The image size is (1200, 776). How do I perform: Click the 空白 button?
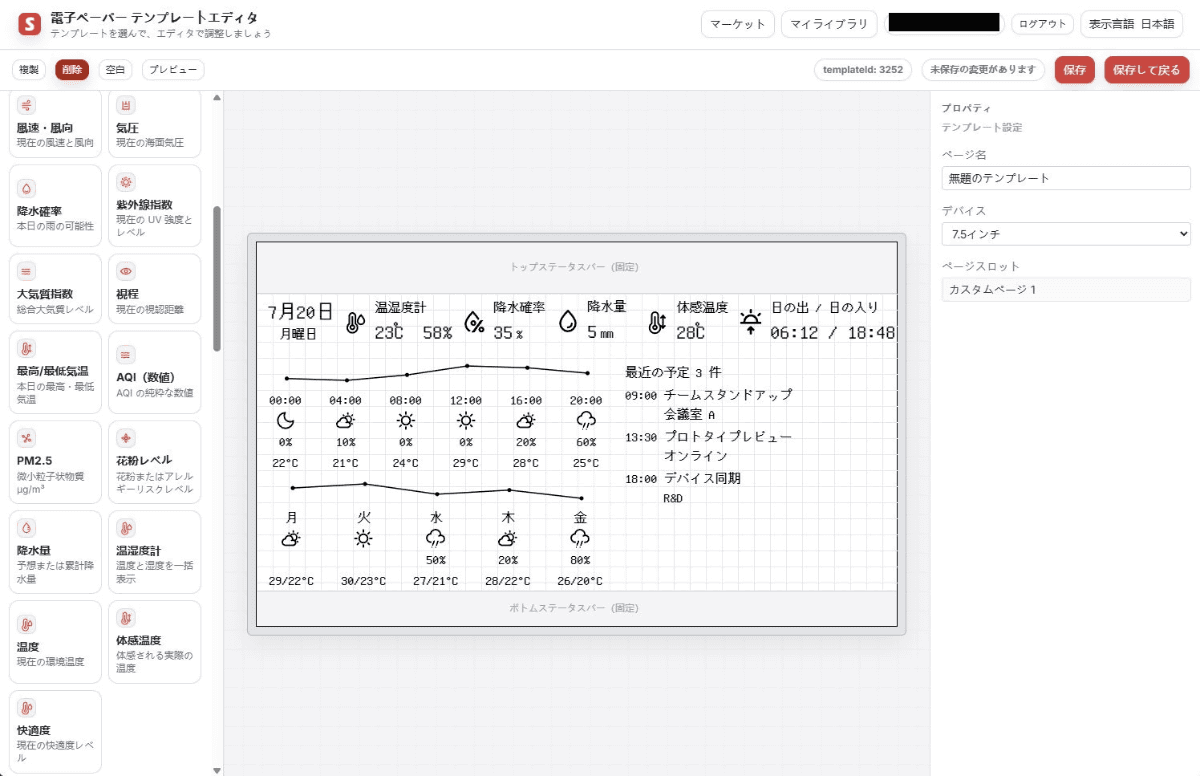115,70
